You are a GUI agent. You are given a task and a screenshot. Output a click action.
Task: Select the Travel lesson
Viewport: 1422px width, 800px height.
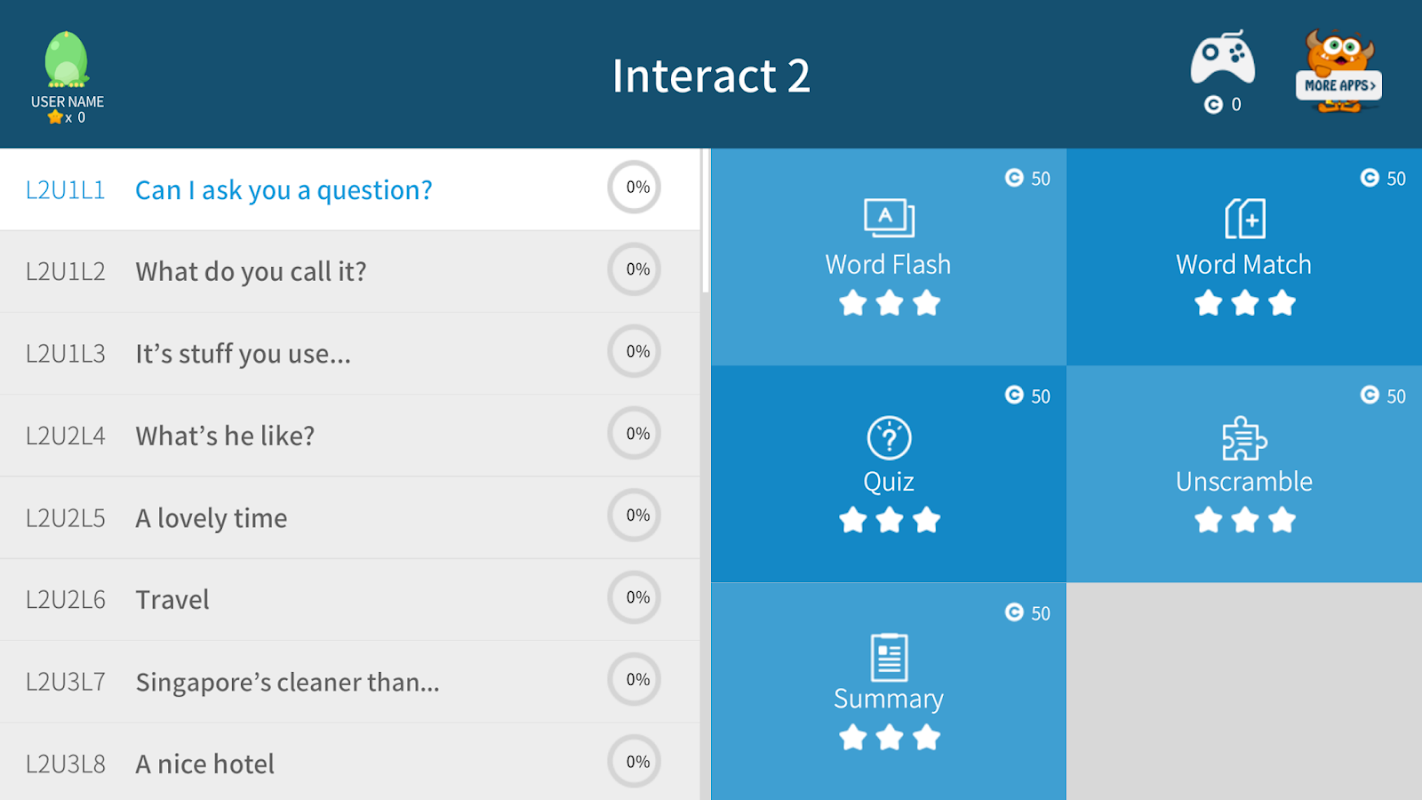(172, 600)
